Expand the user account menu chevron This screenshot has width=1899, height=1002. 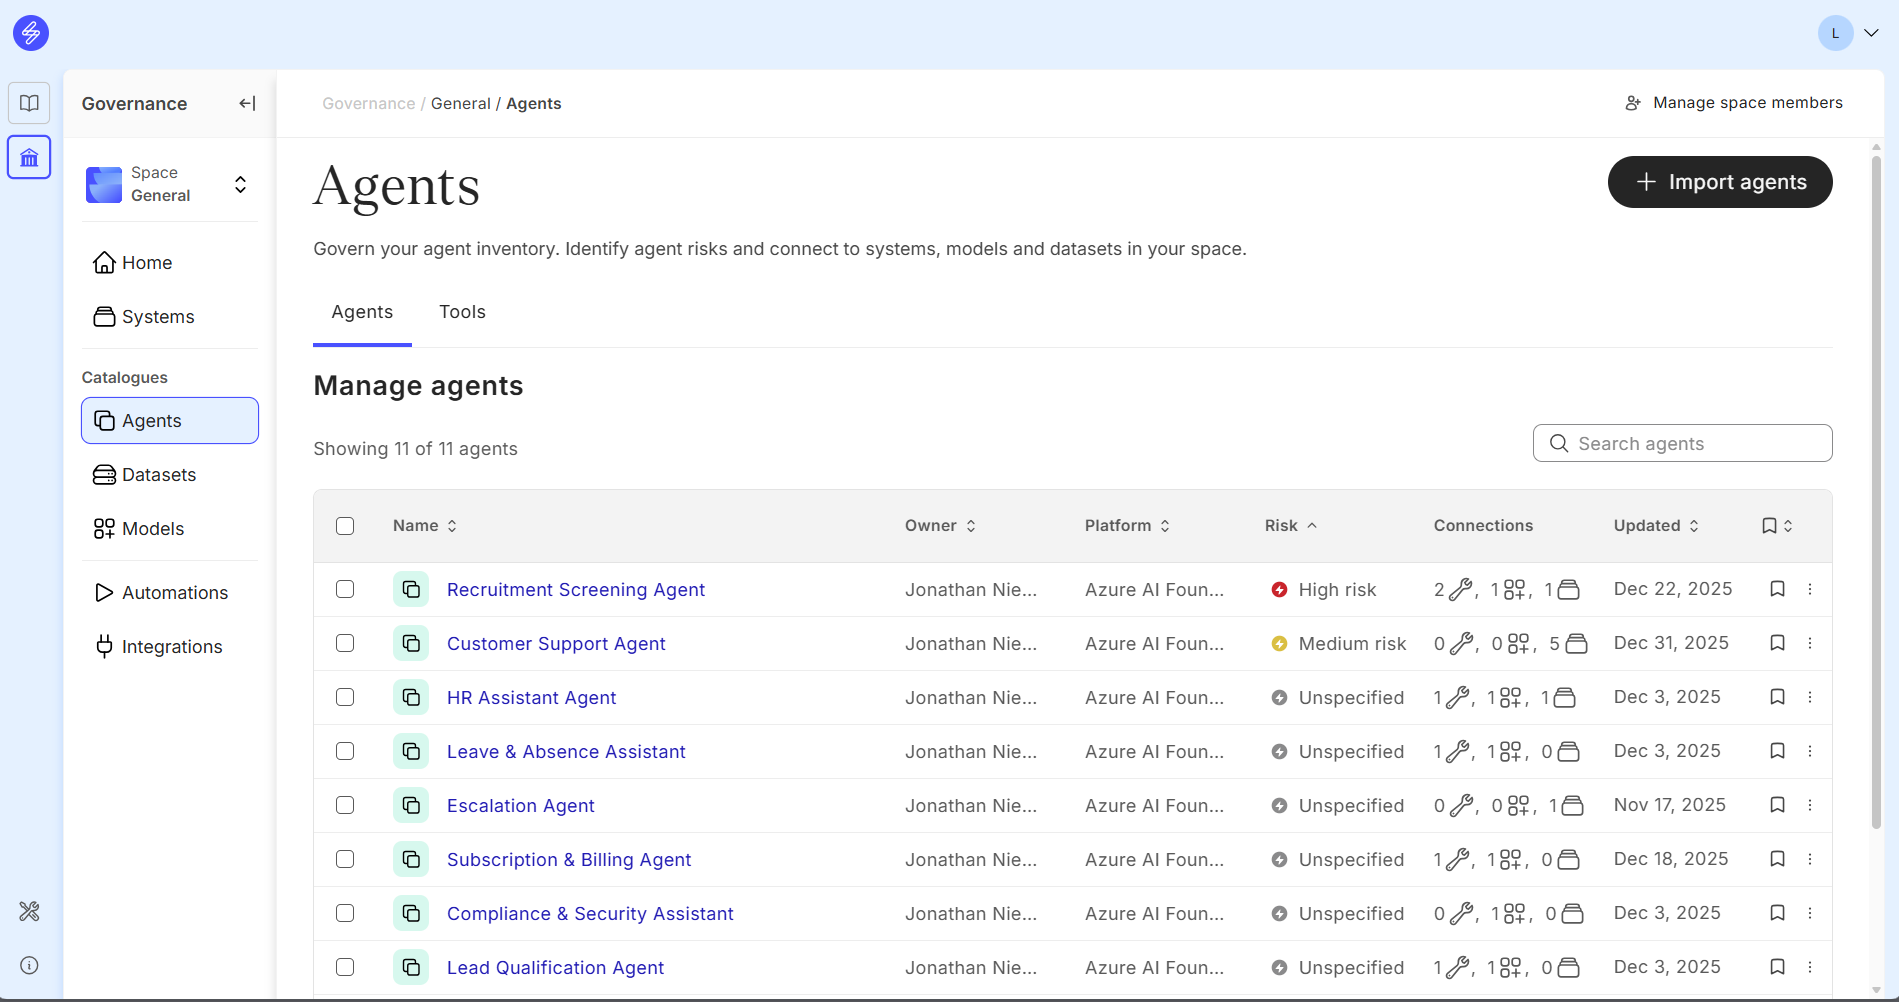[x=1871, y=33]
